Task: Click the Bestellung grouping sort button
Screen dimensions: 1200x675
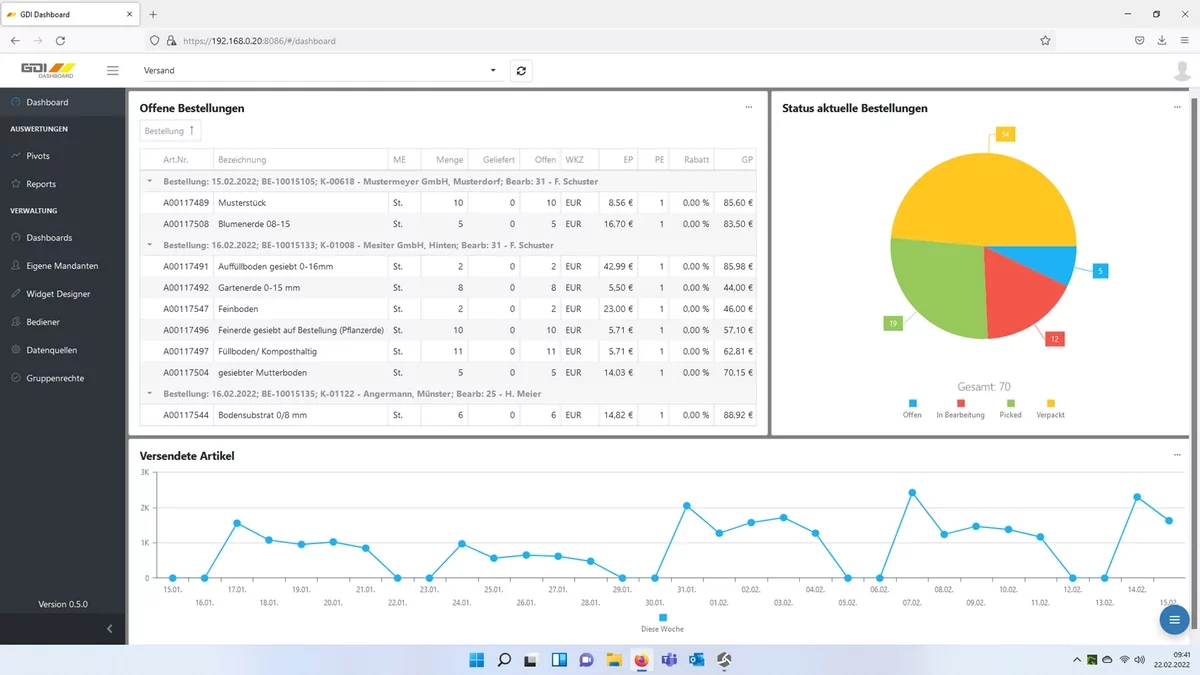Action: tap(170, 131)
